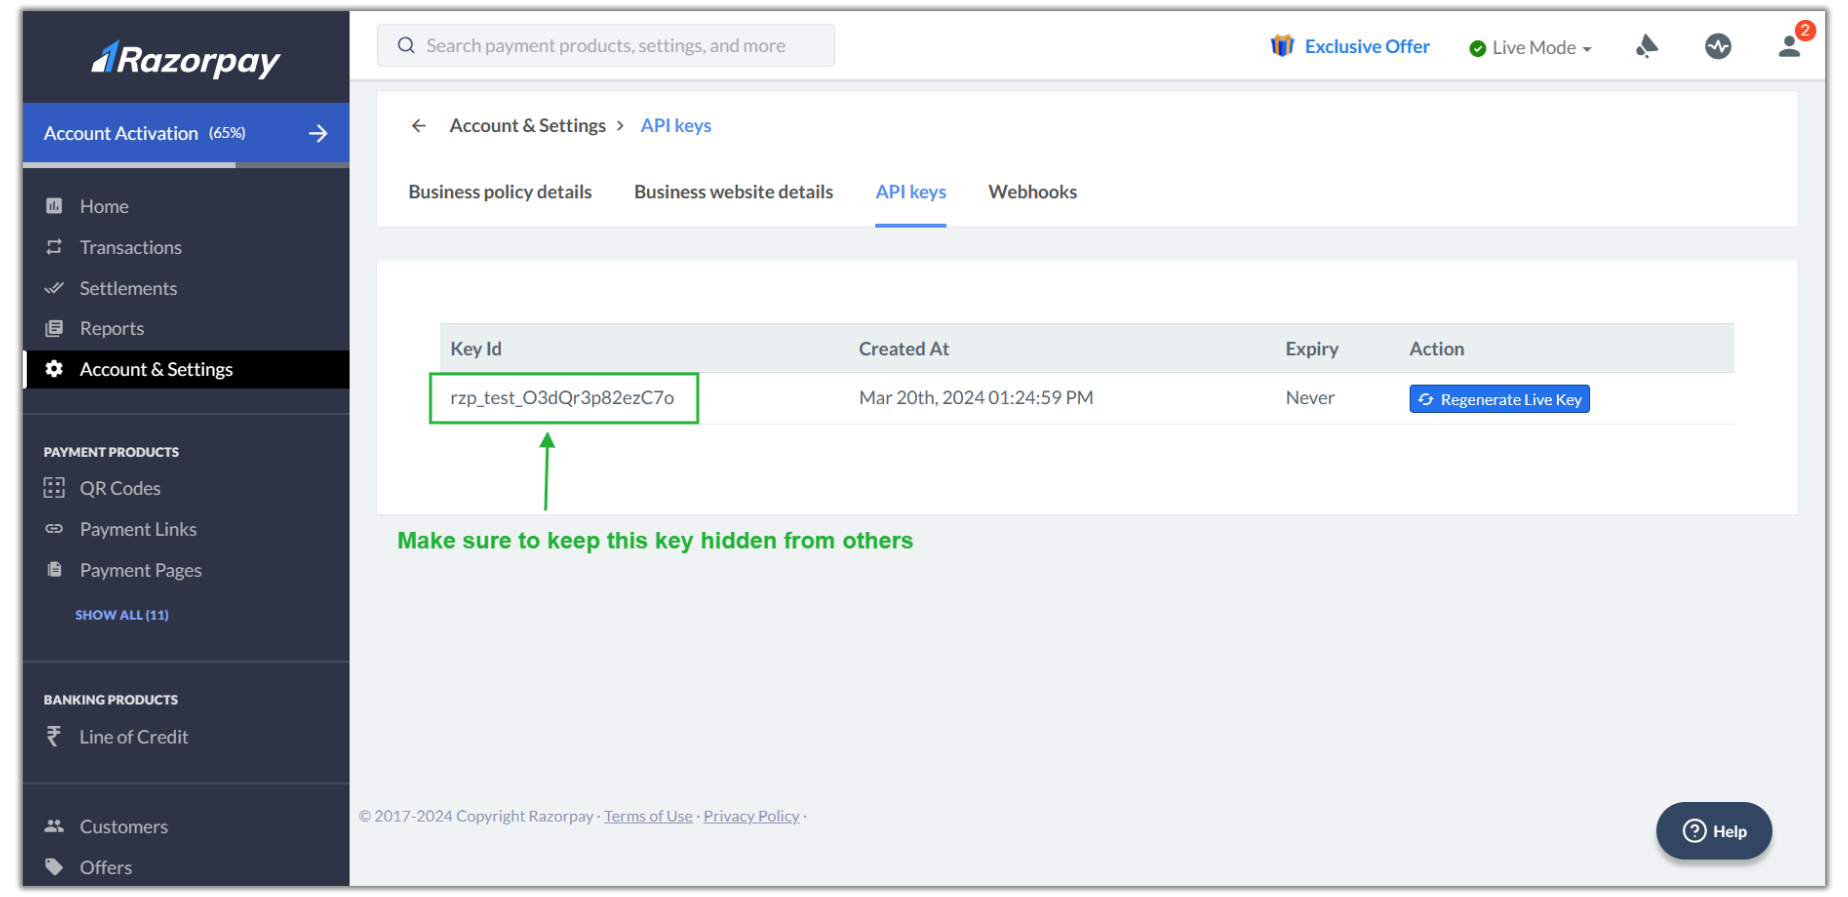Open Terms of Use link

point(648,816)
